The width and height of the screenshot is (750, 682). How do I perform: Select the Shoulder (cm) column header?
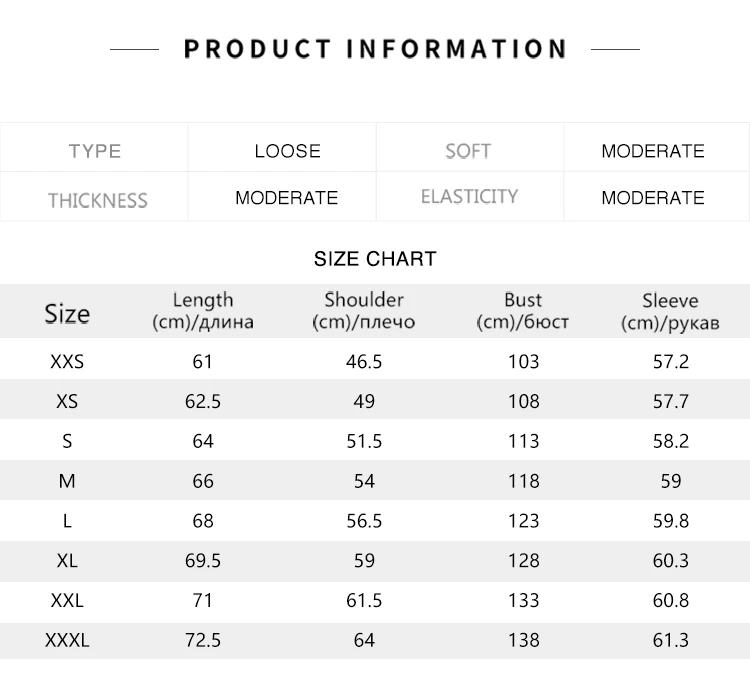(364, 311)
